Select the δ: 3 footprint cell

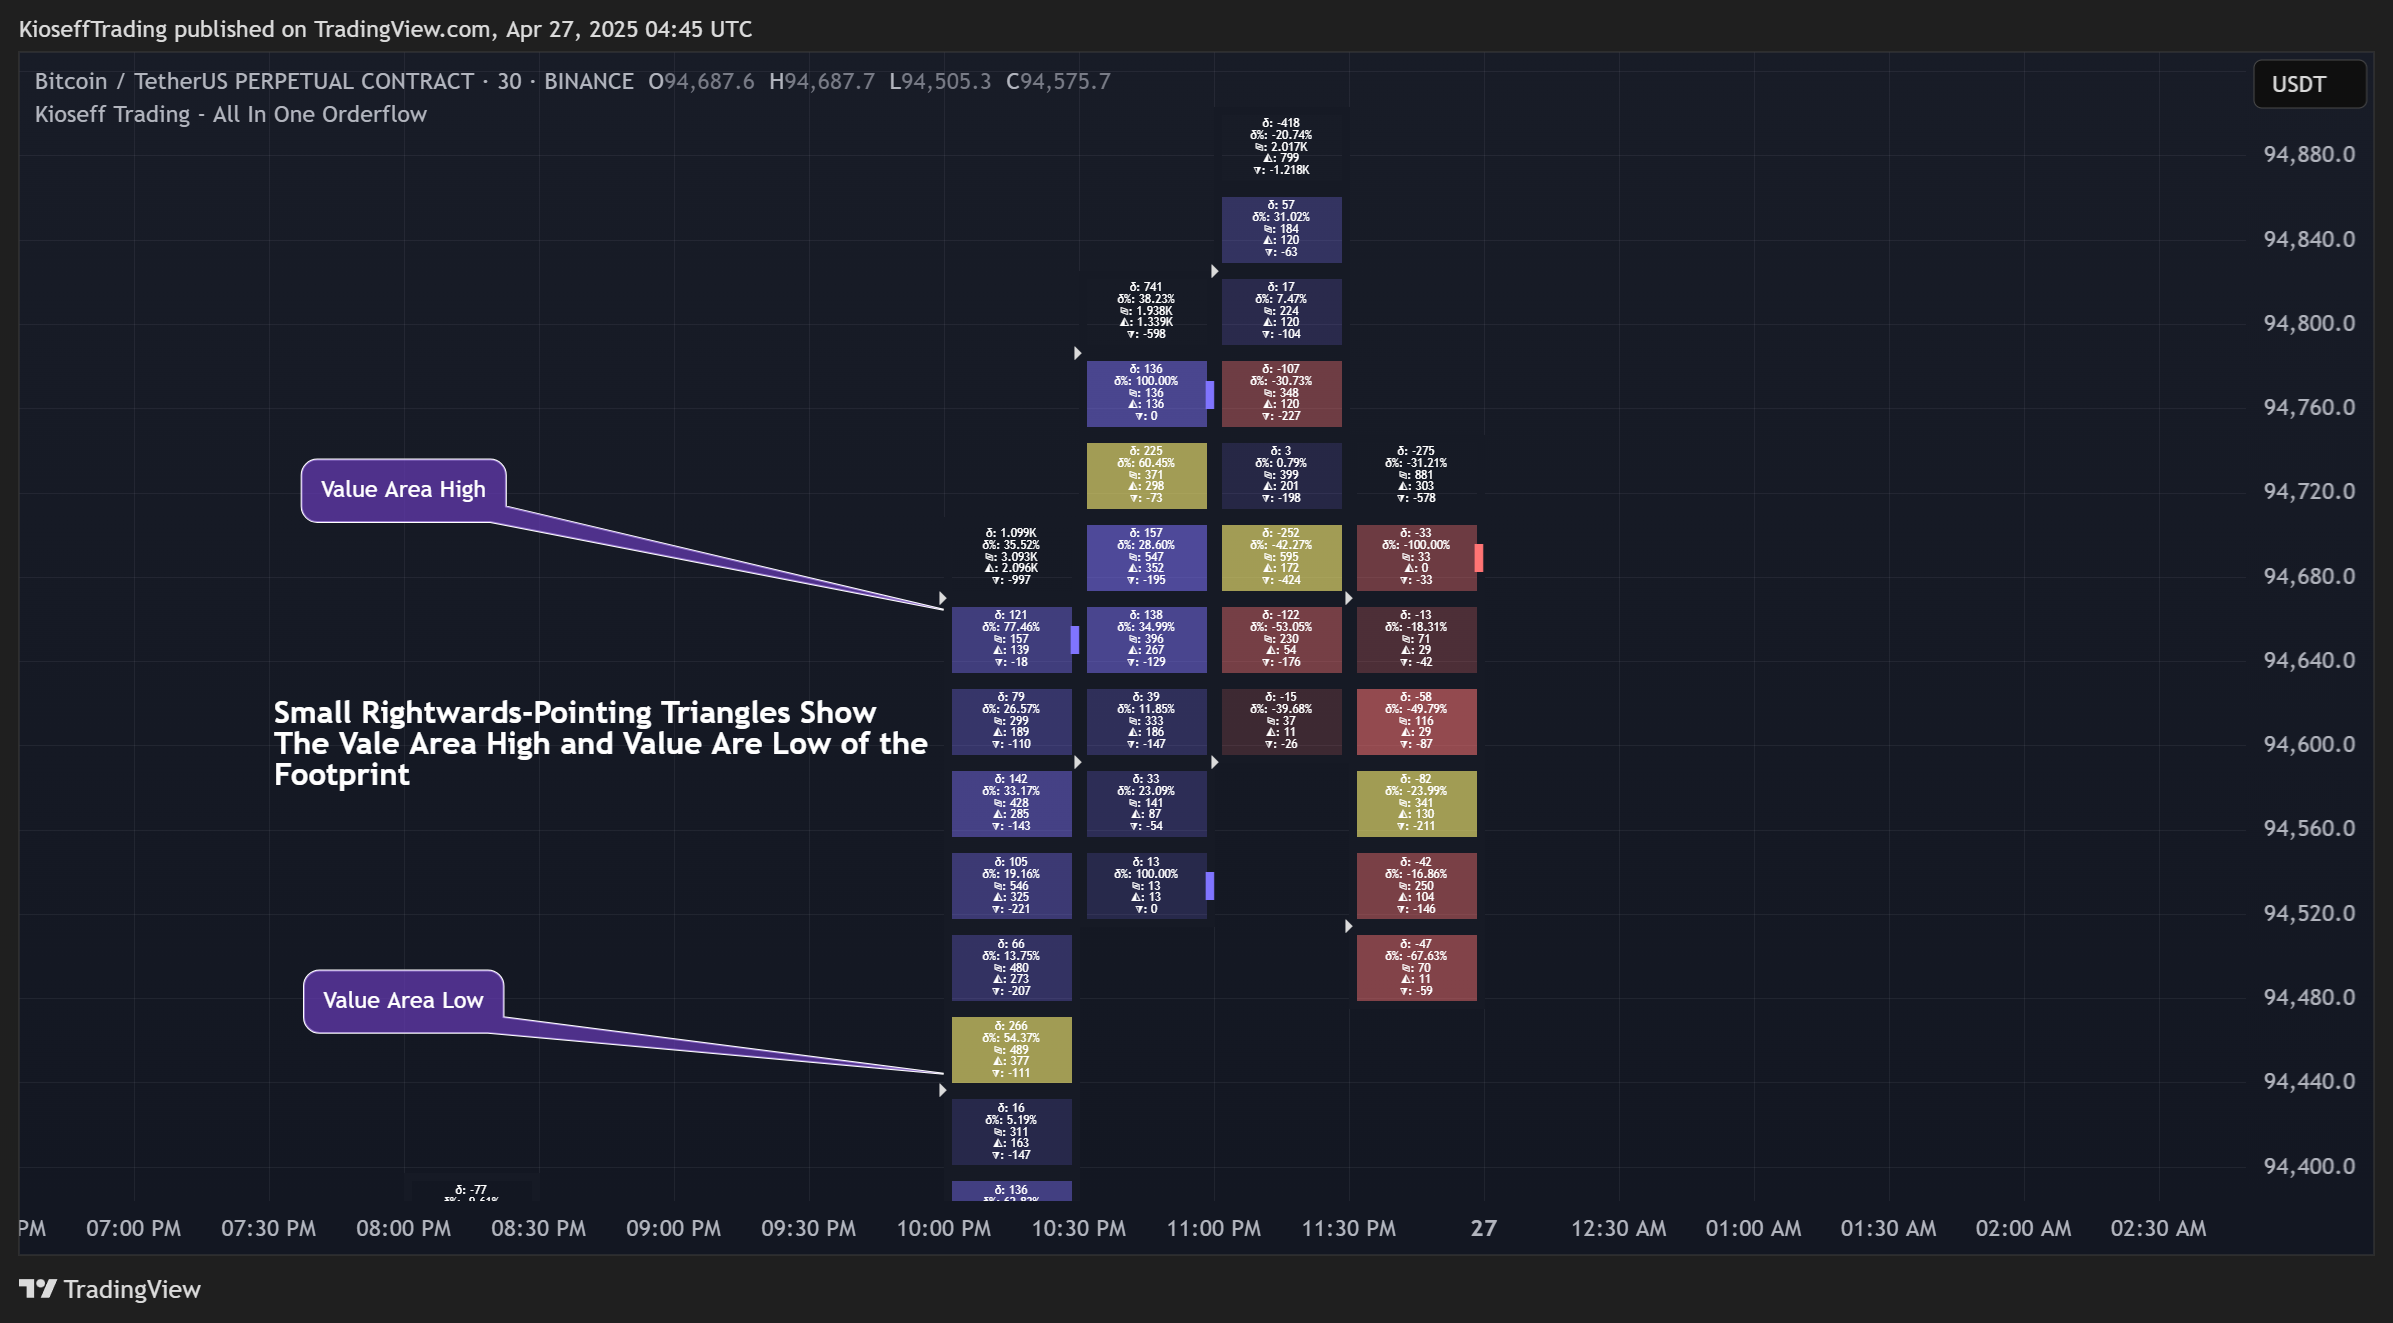1281,476
